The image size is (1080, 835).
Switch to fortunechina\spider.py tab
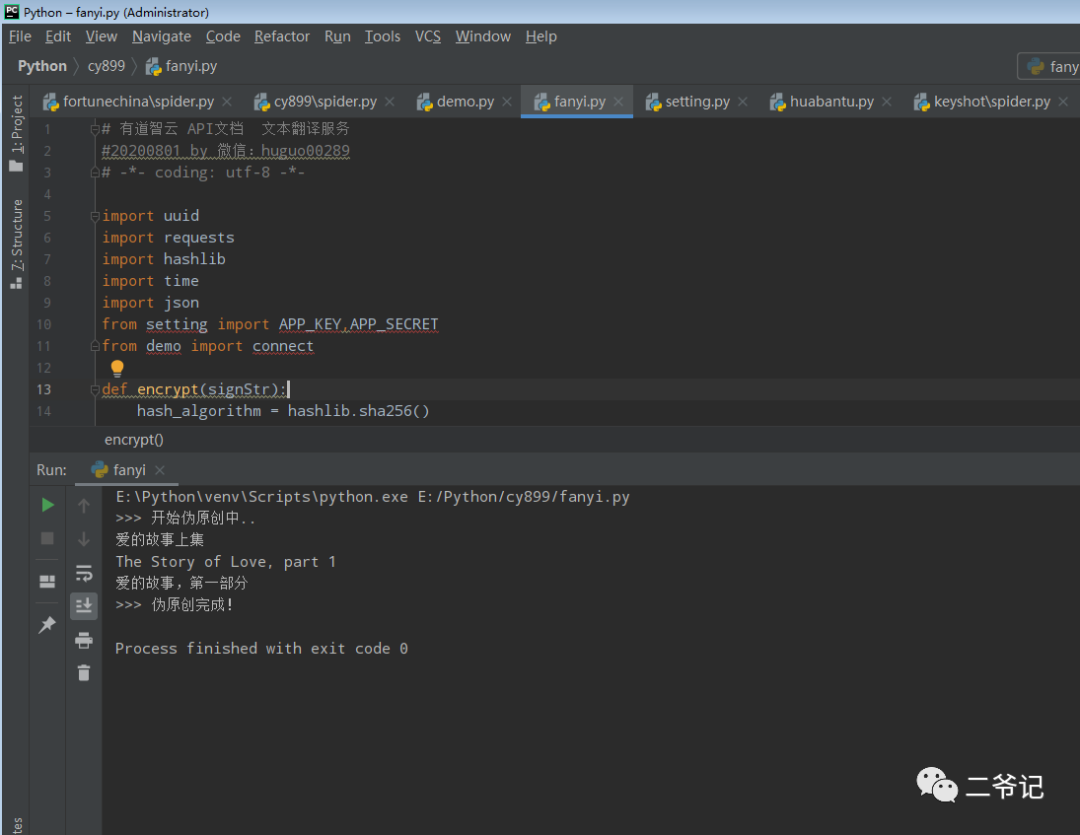(x=138, y=101)
